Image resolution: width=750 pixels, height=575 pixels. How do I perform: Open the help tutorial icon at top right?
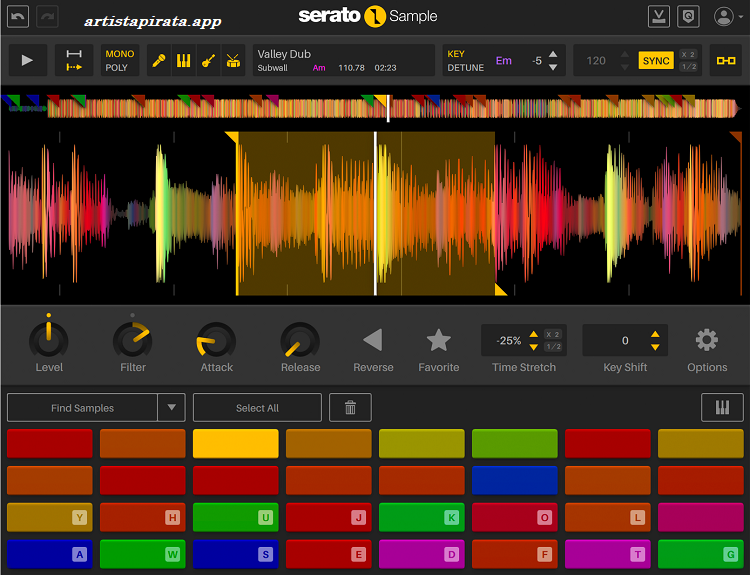[688, 17]
